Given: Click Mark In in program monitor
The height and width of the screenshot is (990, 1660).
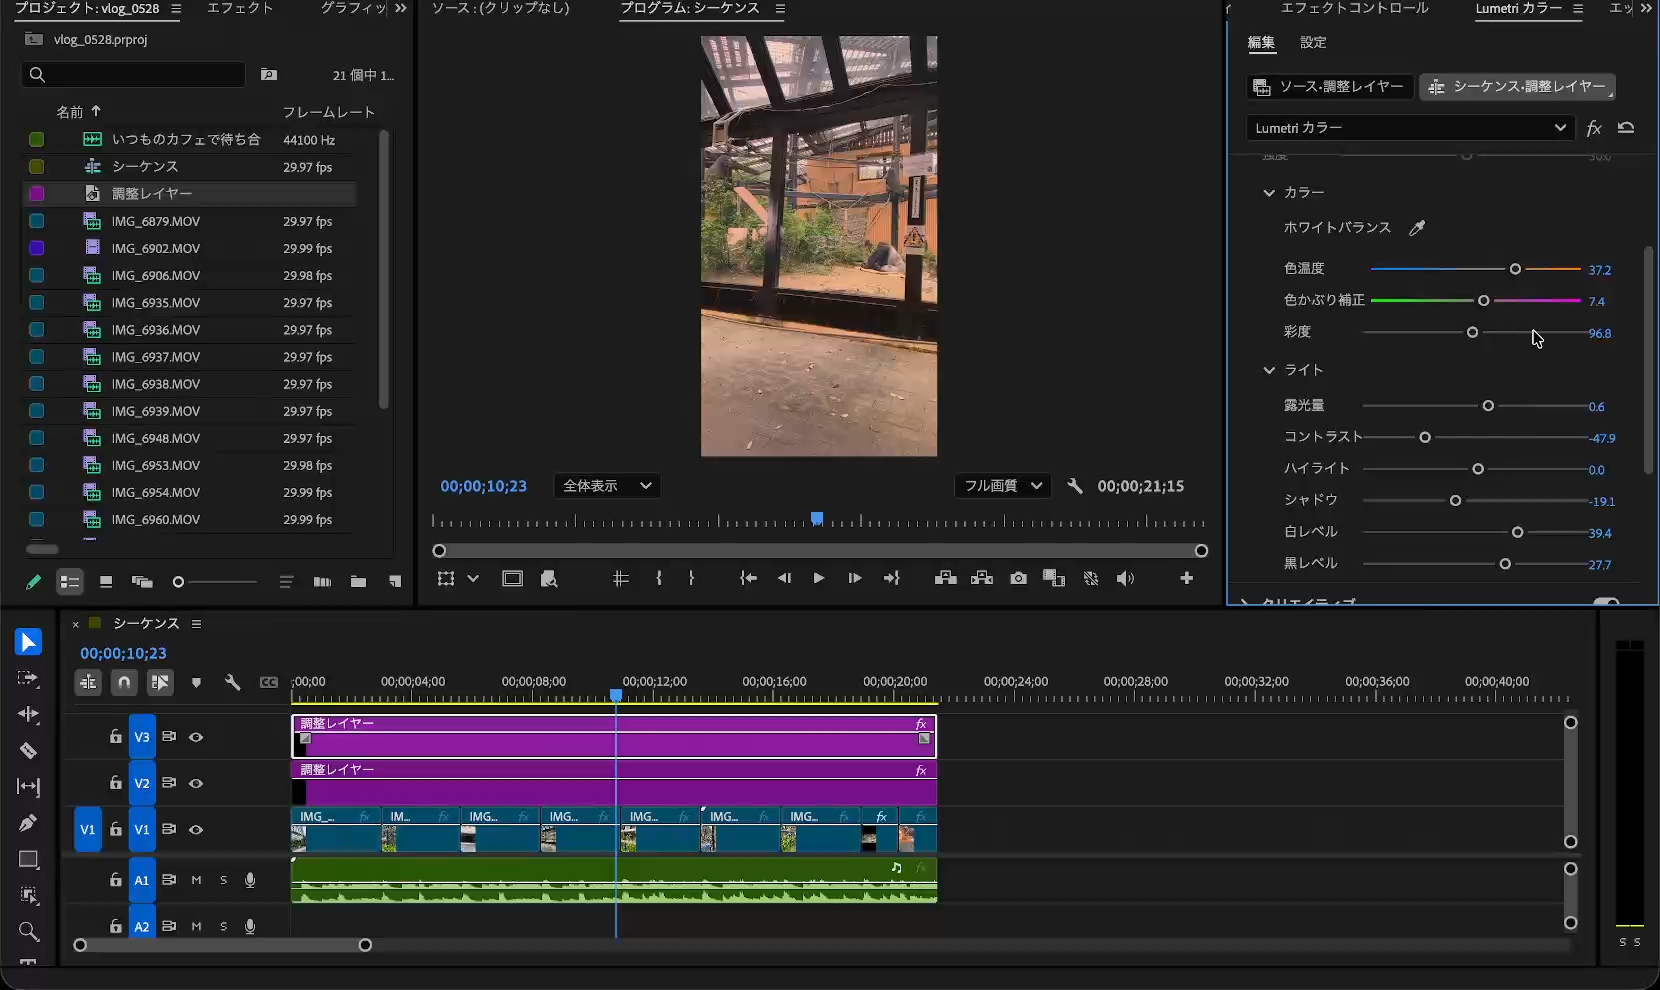Looking at the screenshot, I should tap(658, 579).
